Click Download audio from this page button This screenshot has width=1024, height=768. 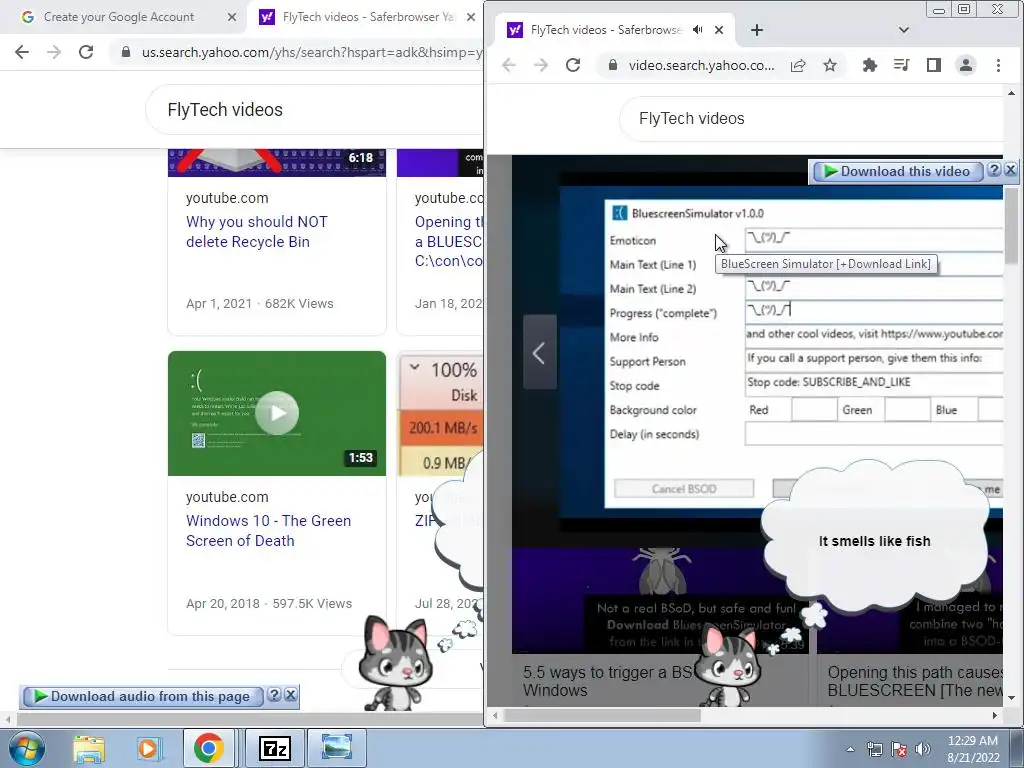click(143, 697)
